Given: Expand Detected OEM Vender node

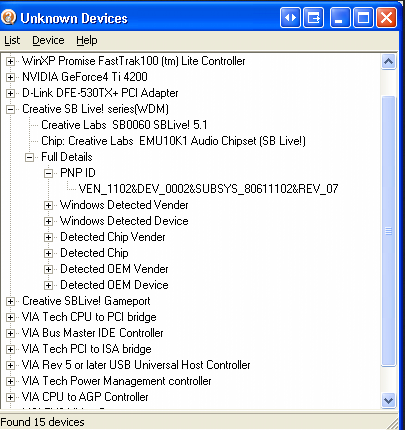Looking at the screenshot, I should [48, 269].
